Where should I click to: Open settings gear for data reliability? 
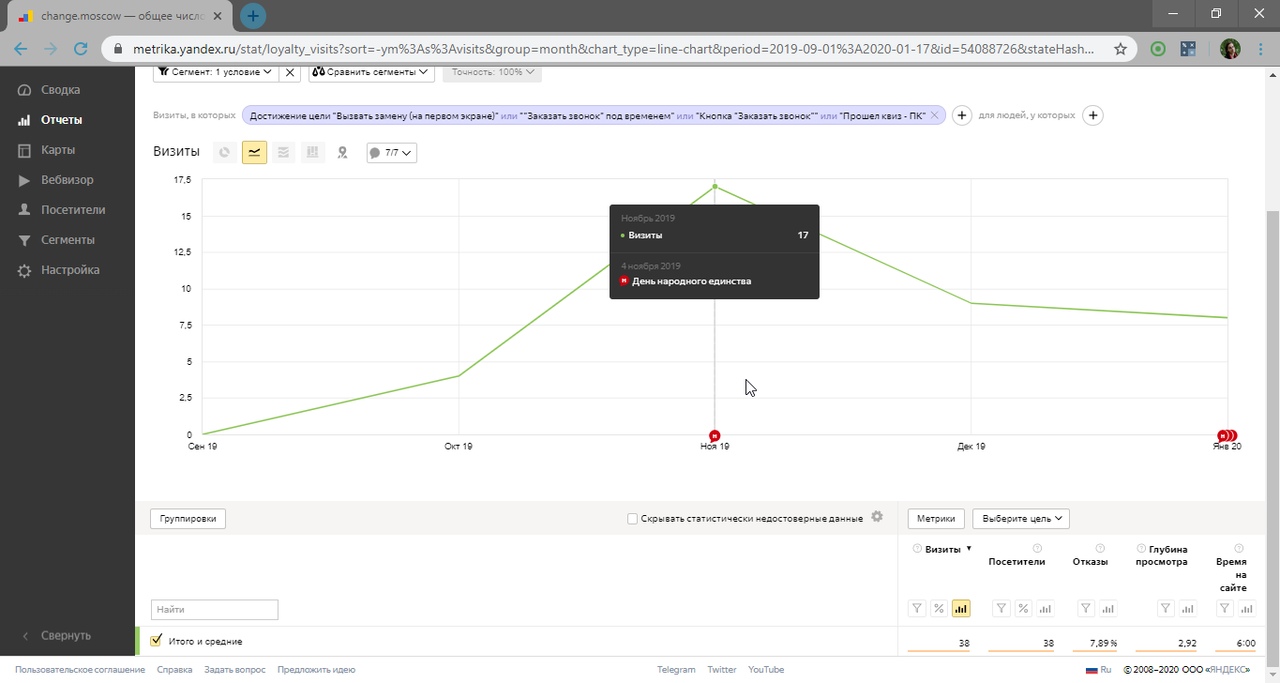(x=877, y=517)
